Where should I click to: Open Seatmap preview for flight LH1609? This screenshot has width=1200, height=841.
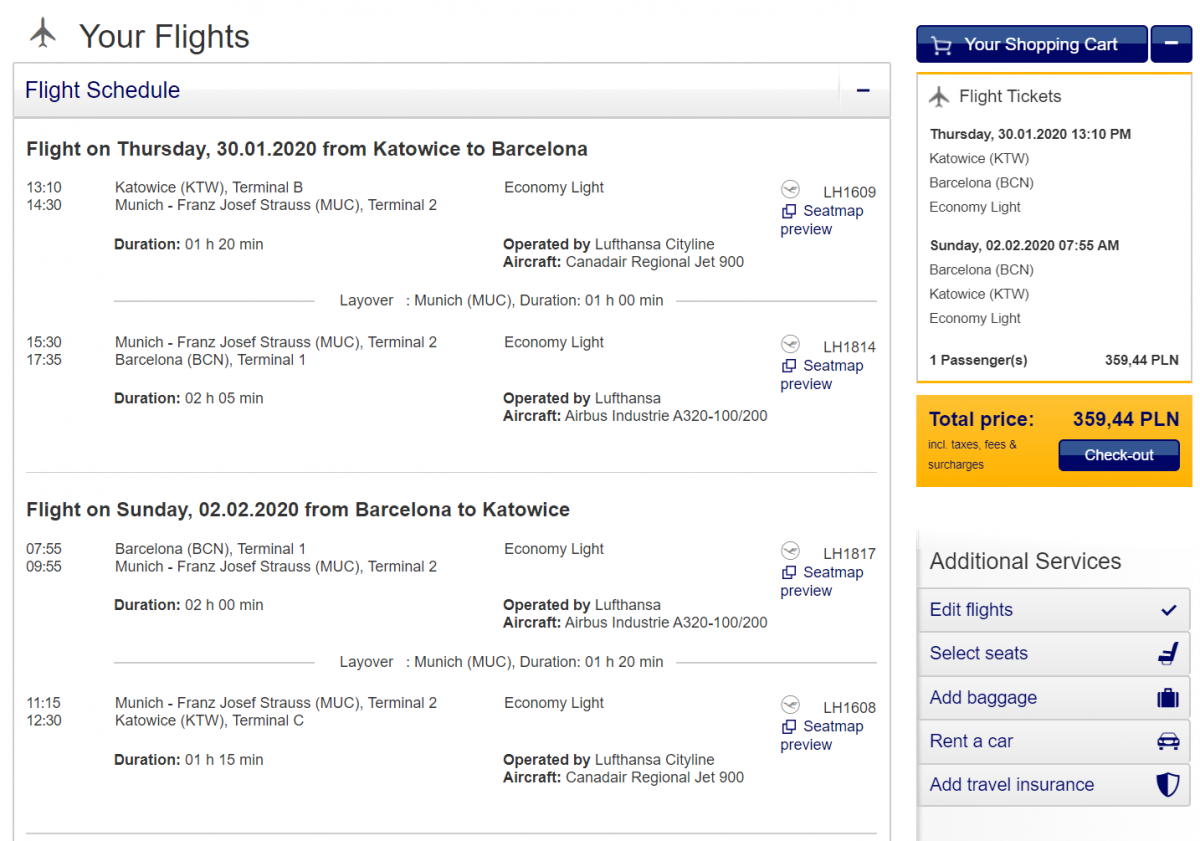pyautogui.click(x=832, y=211)
